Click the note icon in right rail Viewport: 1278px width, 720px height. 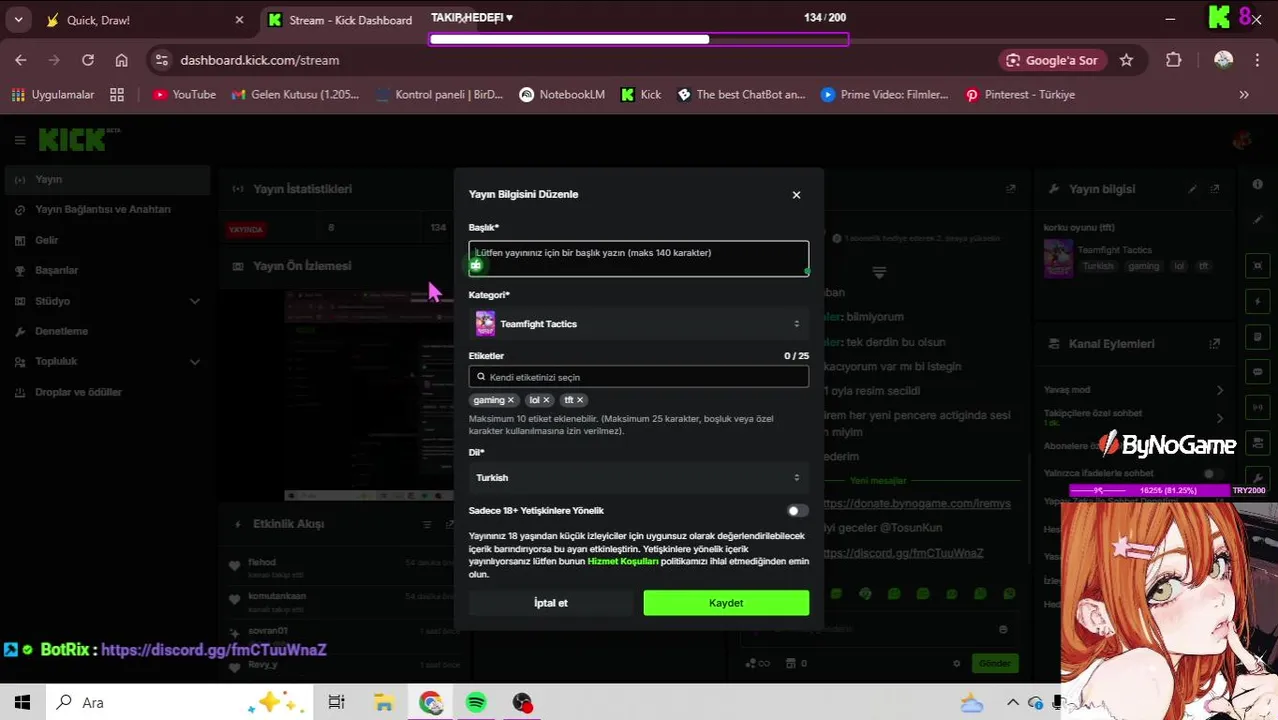pos(1258,337)
